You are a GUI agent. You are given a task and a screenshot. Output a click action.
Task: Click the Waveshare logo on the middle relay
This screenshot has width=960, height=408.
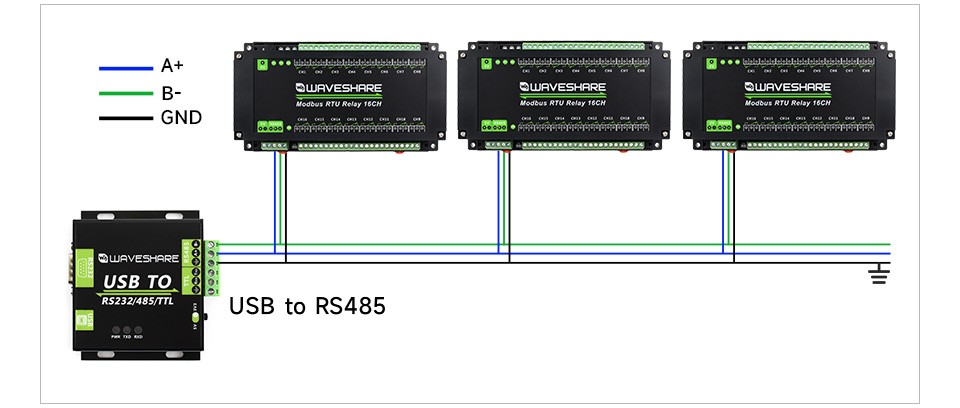pos(563,88)
